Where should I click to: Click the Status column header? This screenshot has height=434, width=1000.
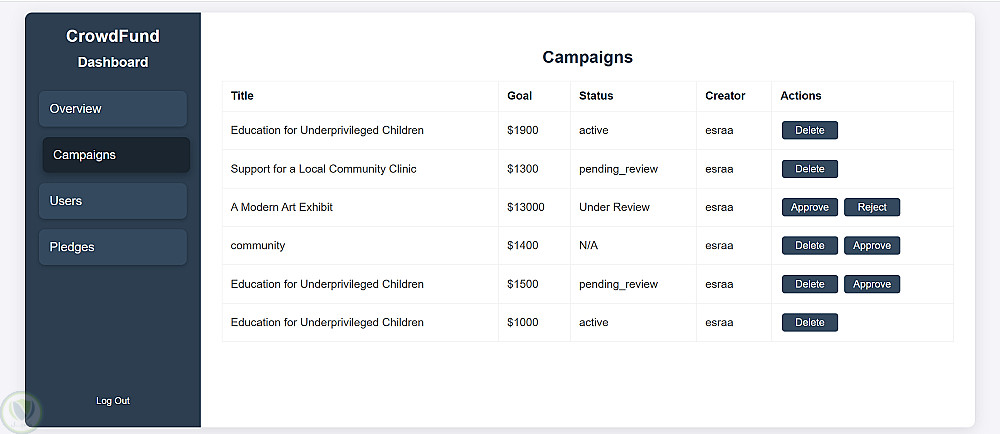coord(596,96)
